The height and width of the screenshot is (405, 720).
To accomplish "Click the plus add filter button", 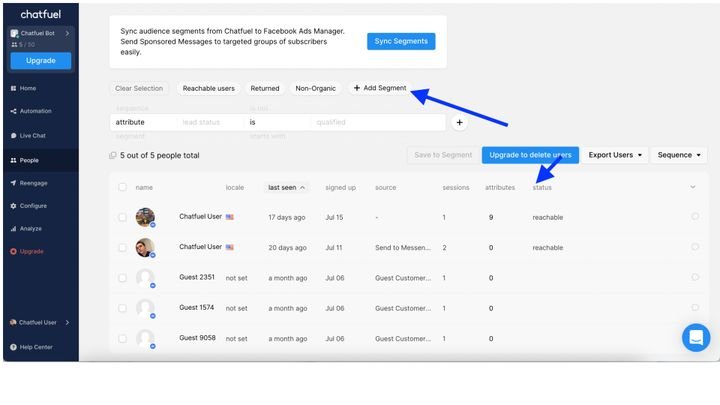I will 459,123.
